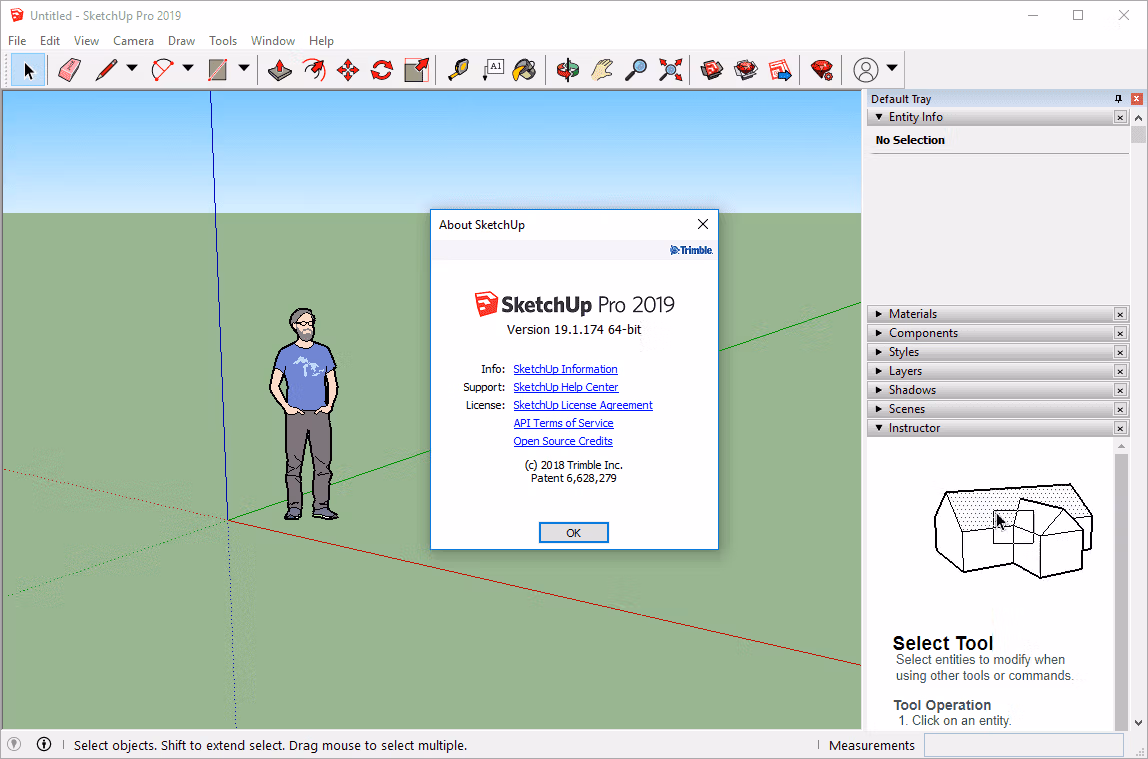Select the Eraser tool
The image size is (1148, 759).
point(70,70)
